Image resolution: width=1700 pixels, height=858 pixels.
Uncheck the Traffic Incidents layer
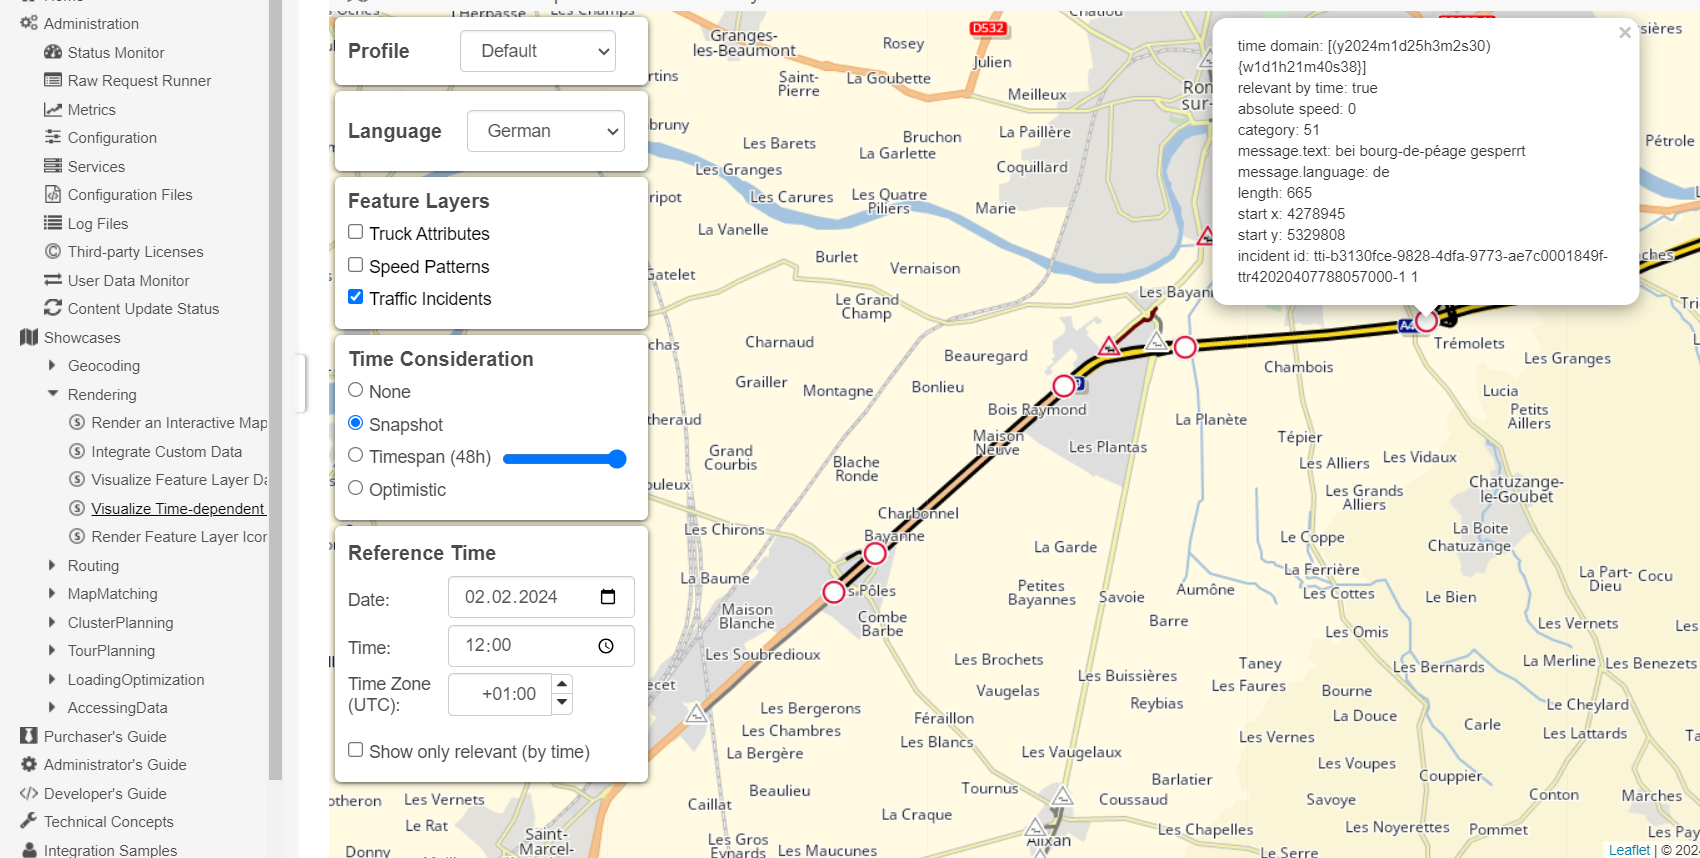(355, 297)
